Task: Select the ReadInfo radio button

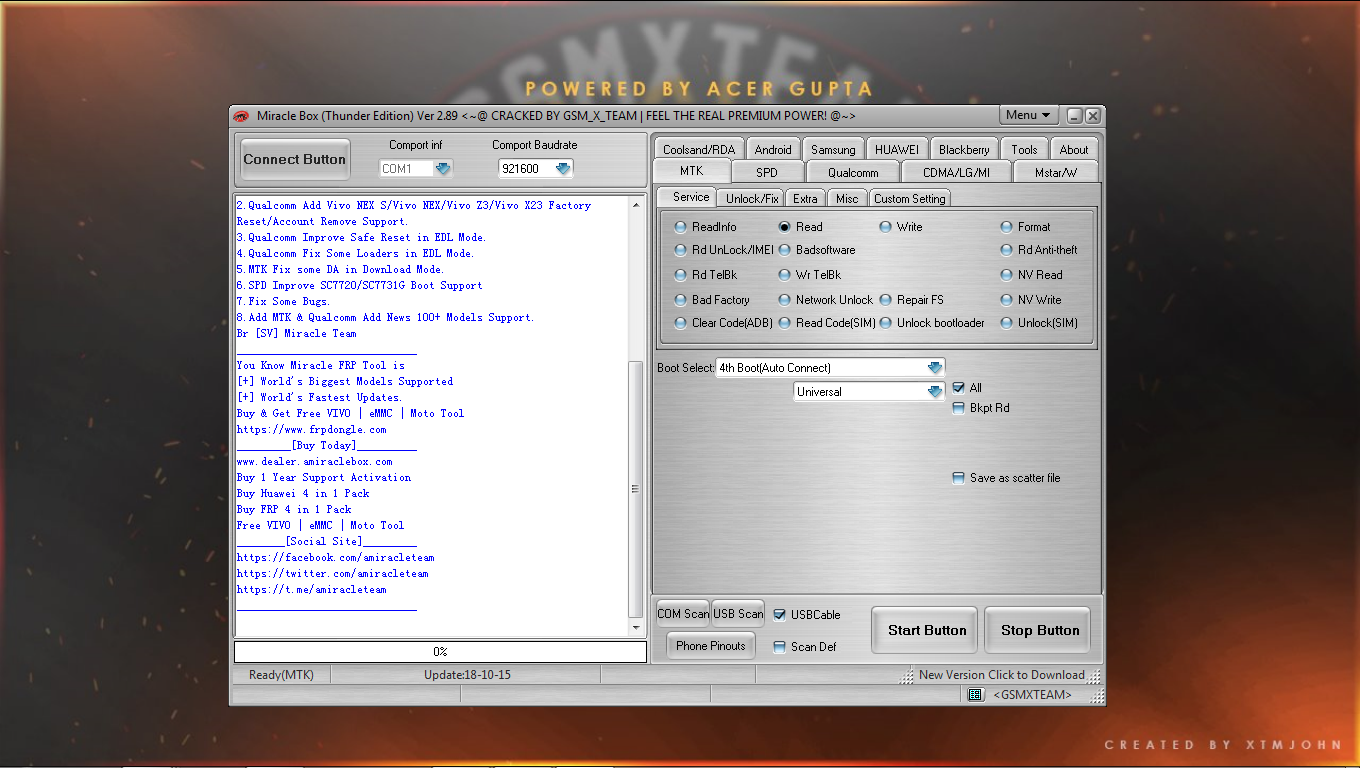Action: 681,227
